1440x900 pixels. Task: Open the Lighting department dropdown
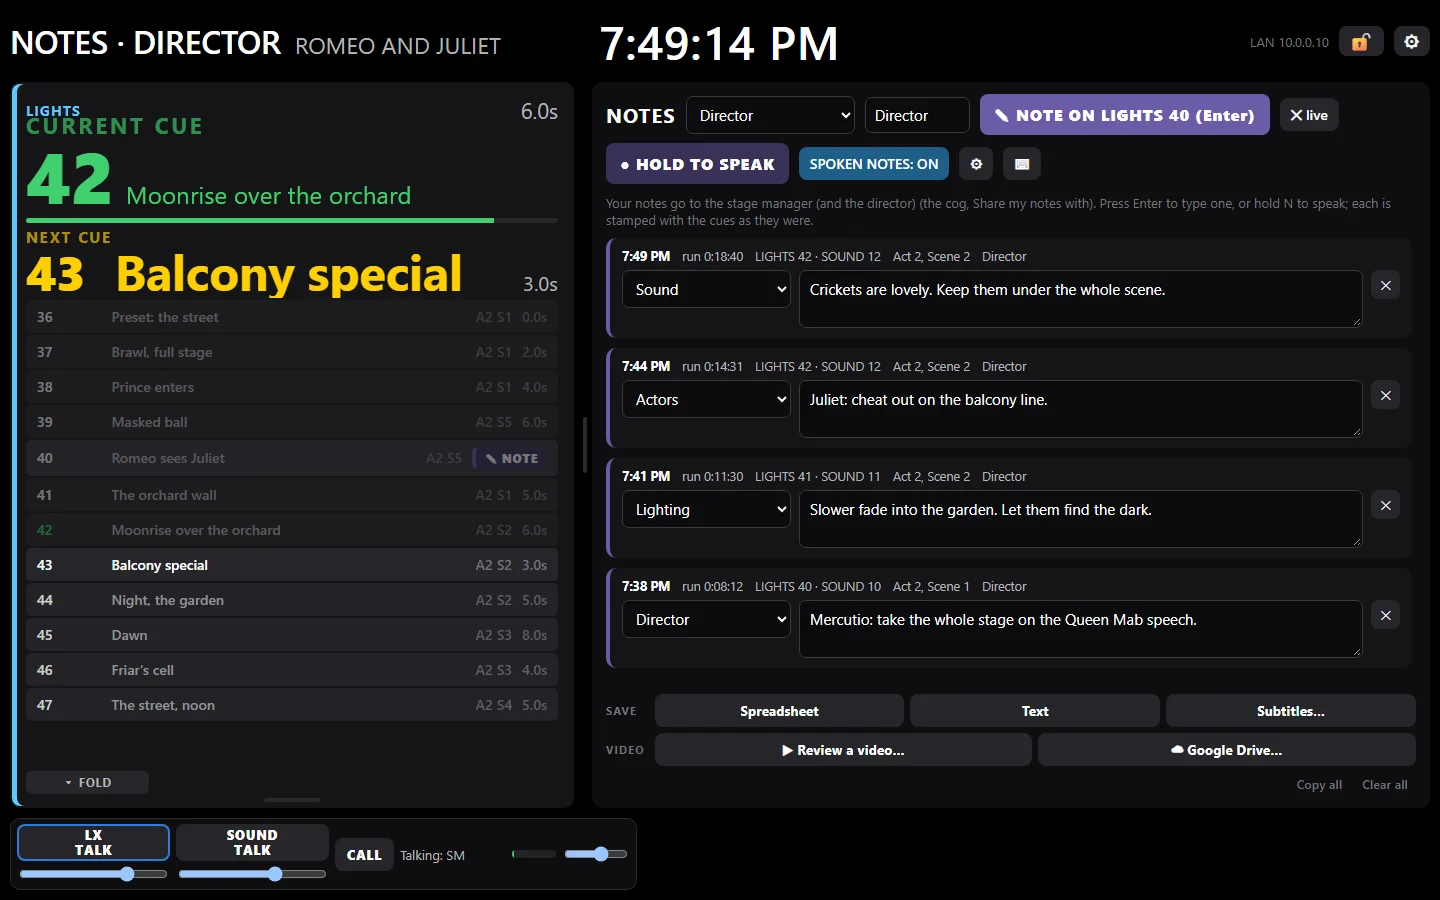pos(706,510)
